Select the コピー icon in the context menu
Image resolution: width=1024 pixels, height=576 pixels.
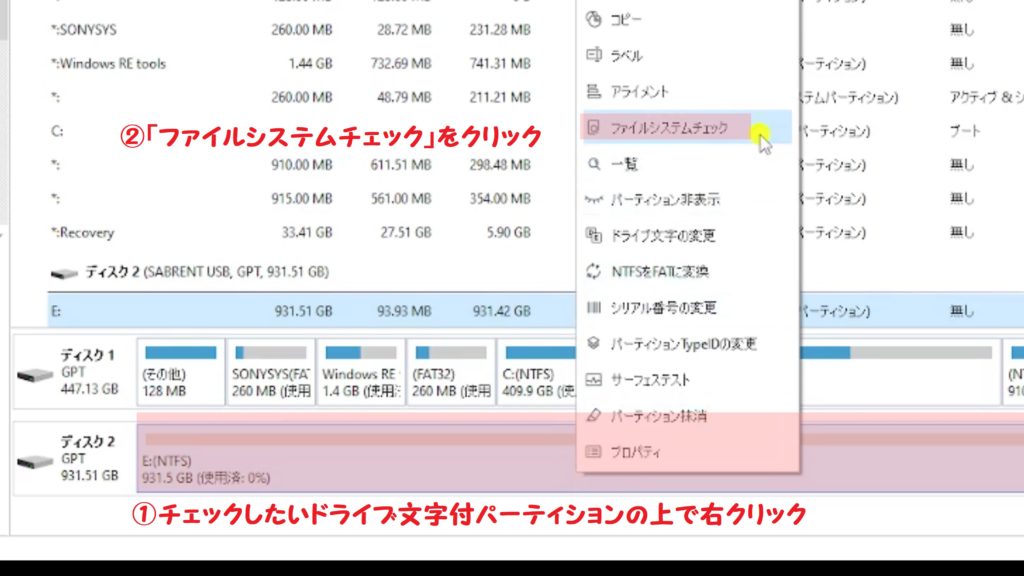pyautogui.click(x=592, y=19)
